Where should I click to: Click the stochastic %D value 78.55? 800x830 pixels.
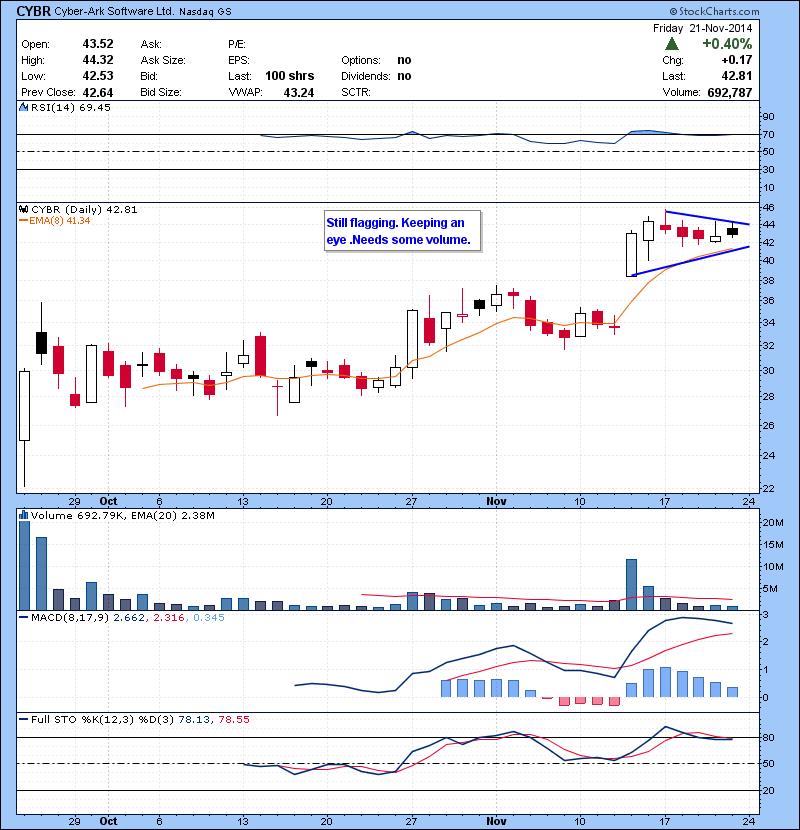tap(233, 719)
